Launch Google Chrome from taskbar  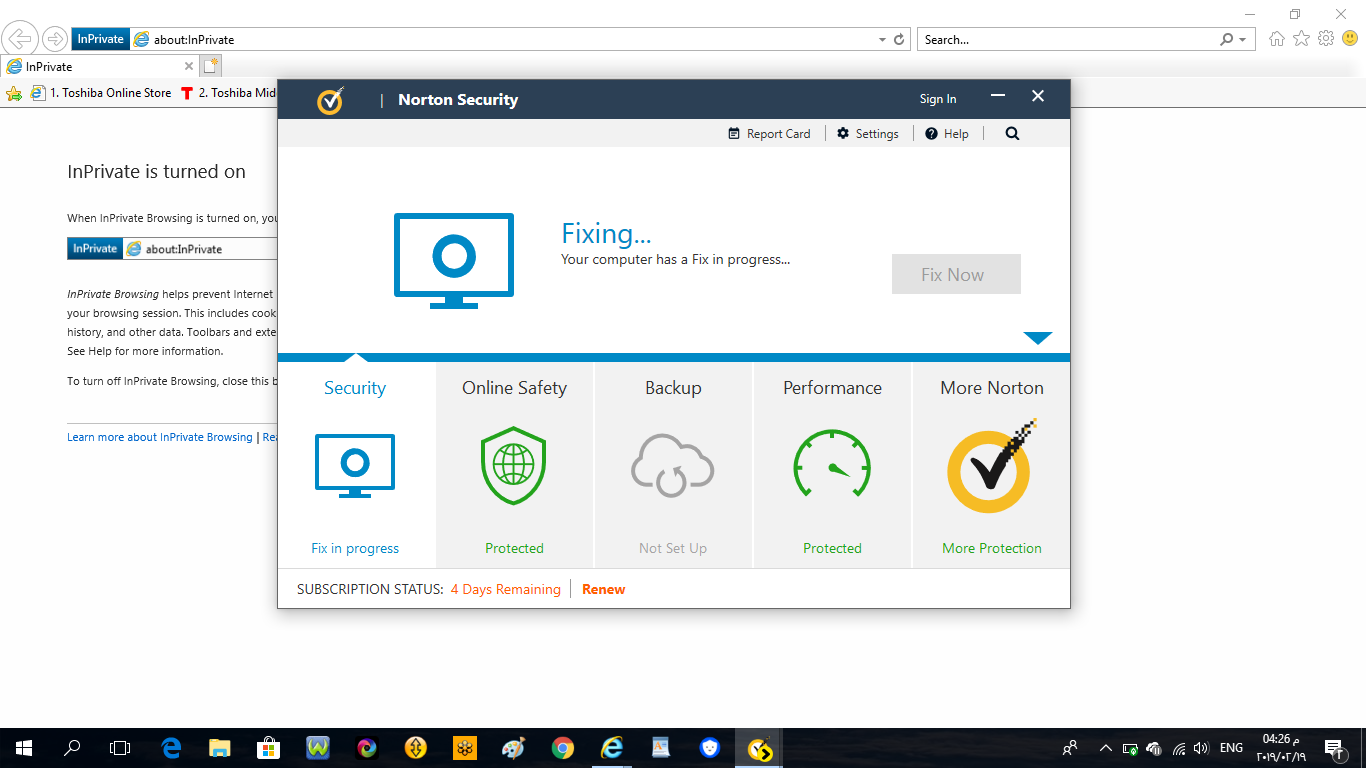pyautogui.click(x=563, y=747)
